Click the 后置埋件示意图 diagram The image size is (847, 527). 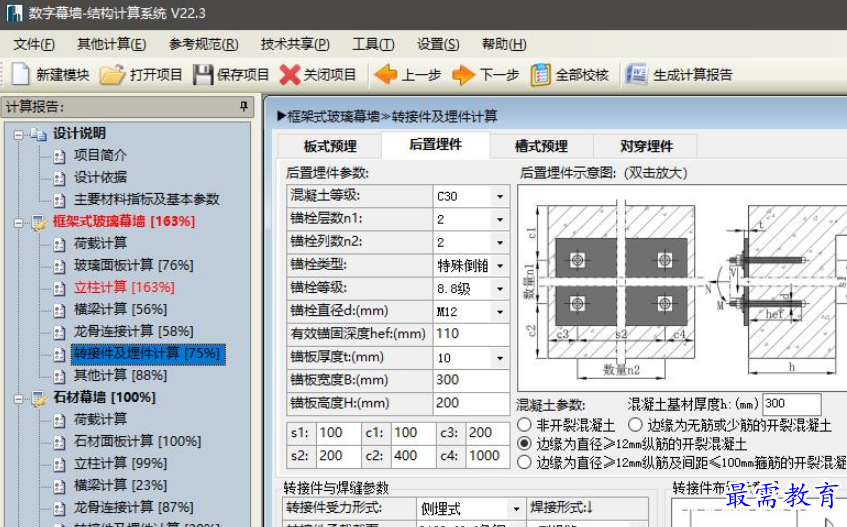pos(682,287)
